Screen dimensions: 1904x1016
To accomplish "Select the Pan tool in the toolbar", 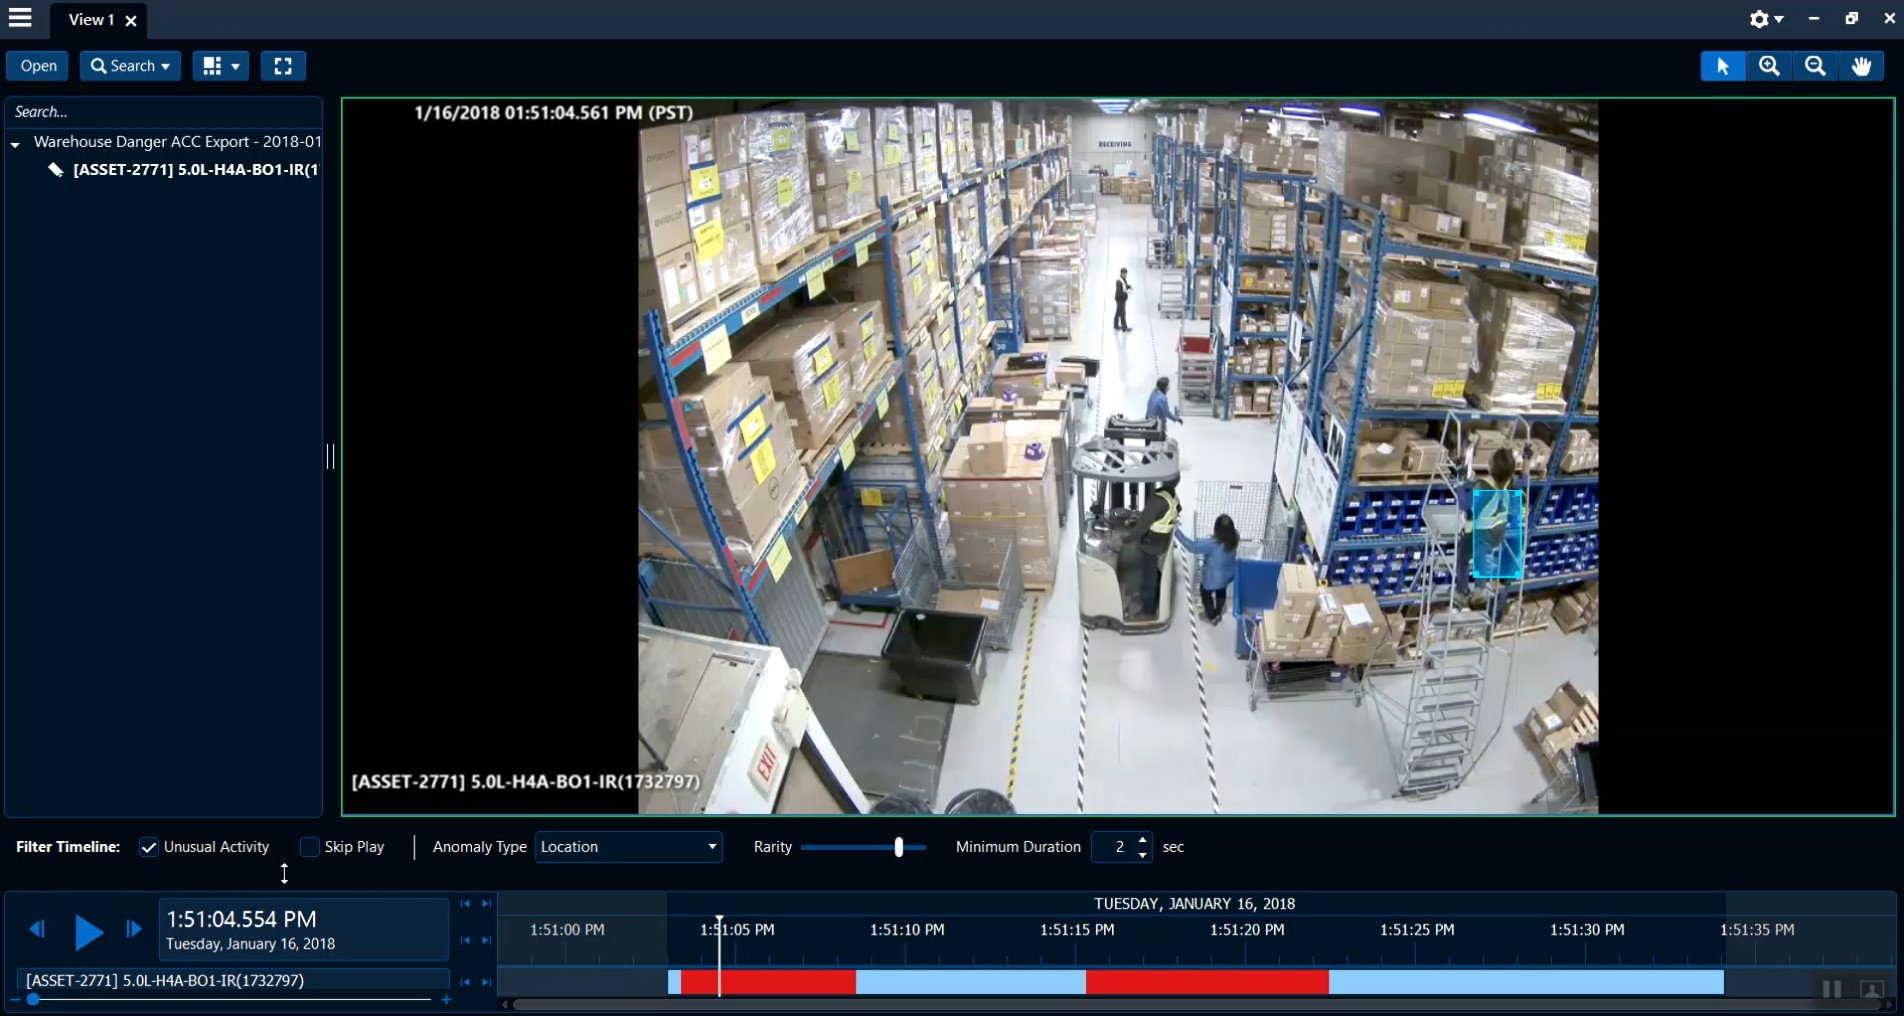I will [x=1862, y=66].
